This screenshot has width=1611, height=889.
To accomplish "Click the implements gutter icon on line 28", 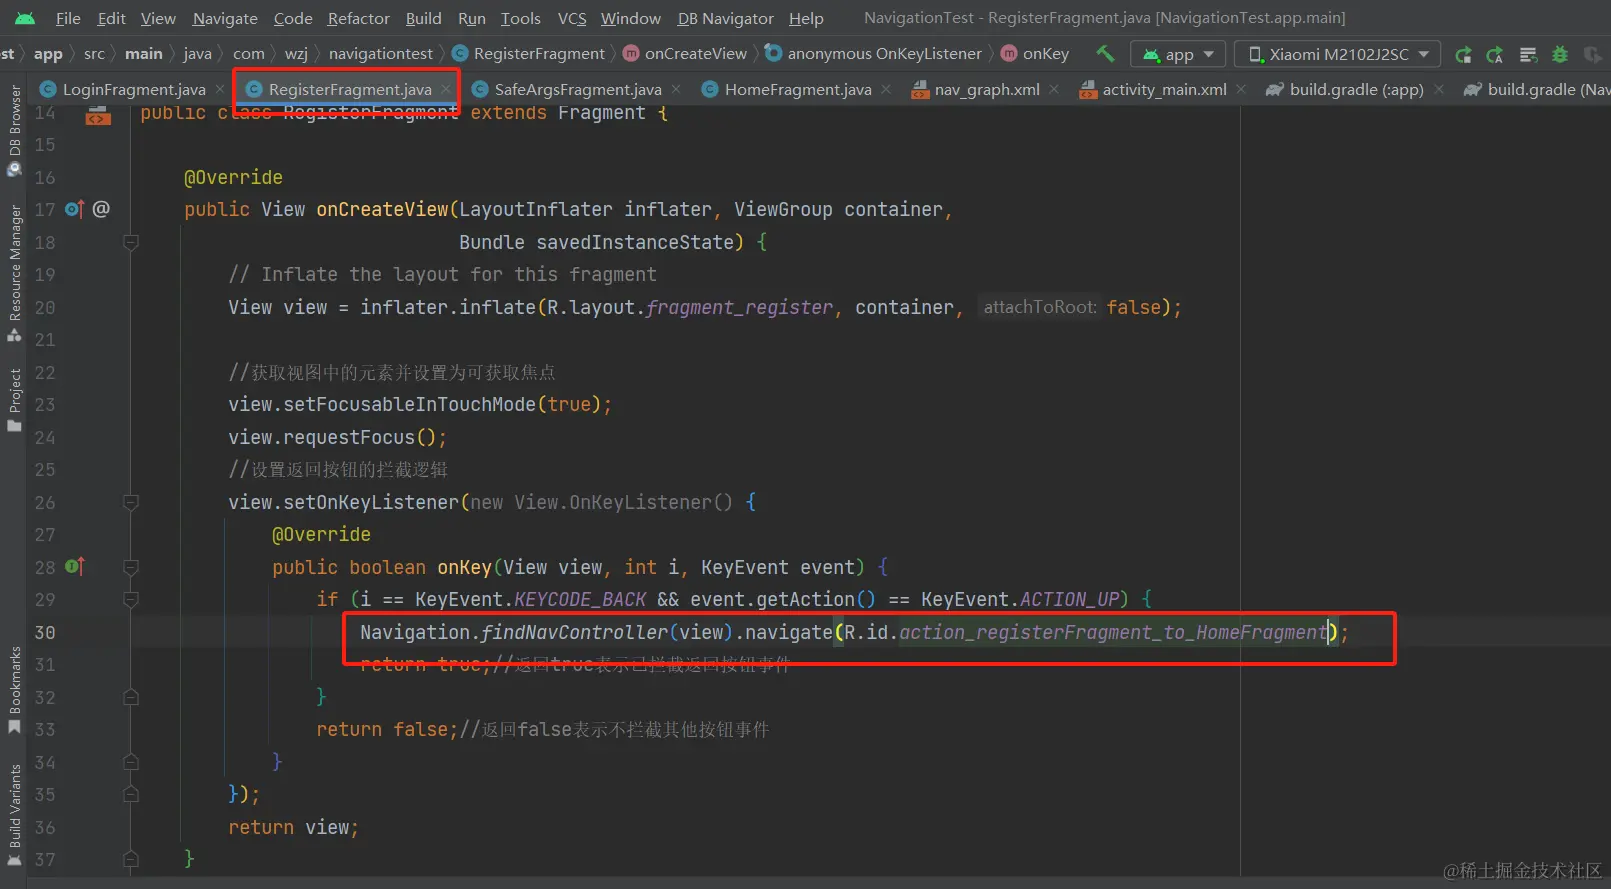I will click(75, 567).
